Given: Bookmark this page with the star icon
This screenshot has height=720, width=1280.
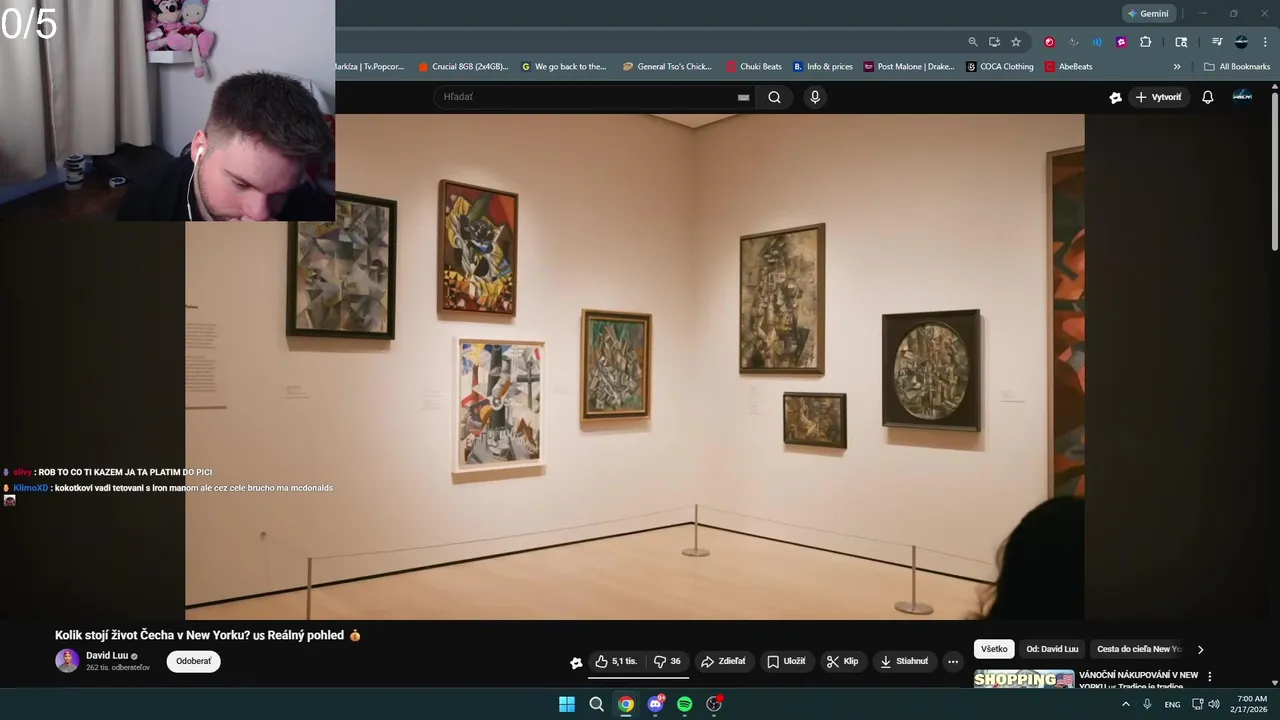Looking at the screenshot, I should 1016,42.
